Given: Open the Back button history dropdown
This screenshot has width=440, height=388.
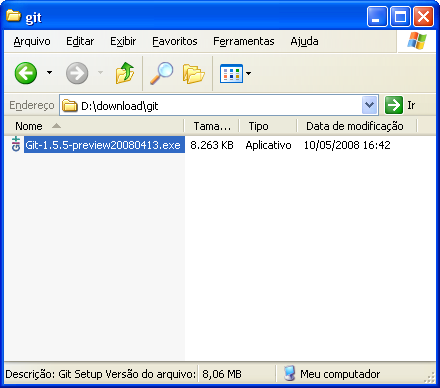Looking at the screenshot, I should tap(49, 72).
